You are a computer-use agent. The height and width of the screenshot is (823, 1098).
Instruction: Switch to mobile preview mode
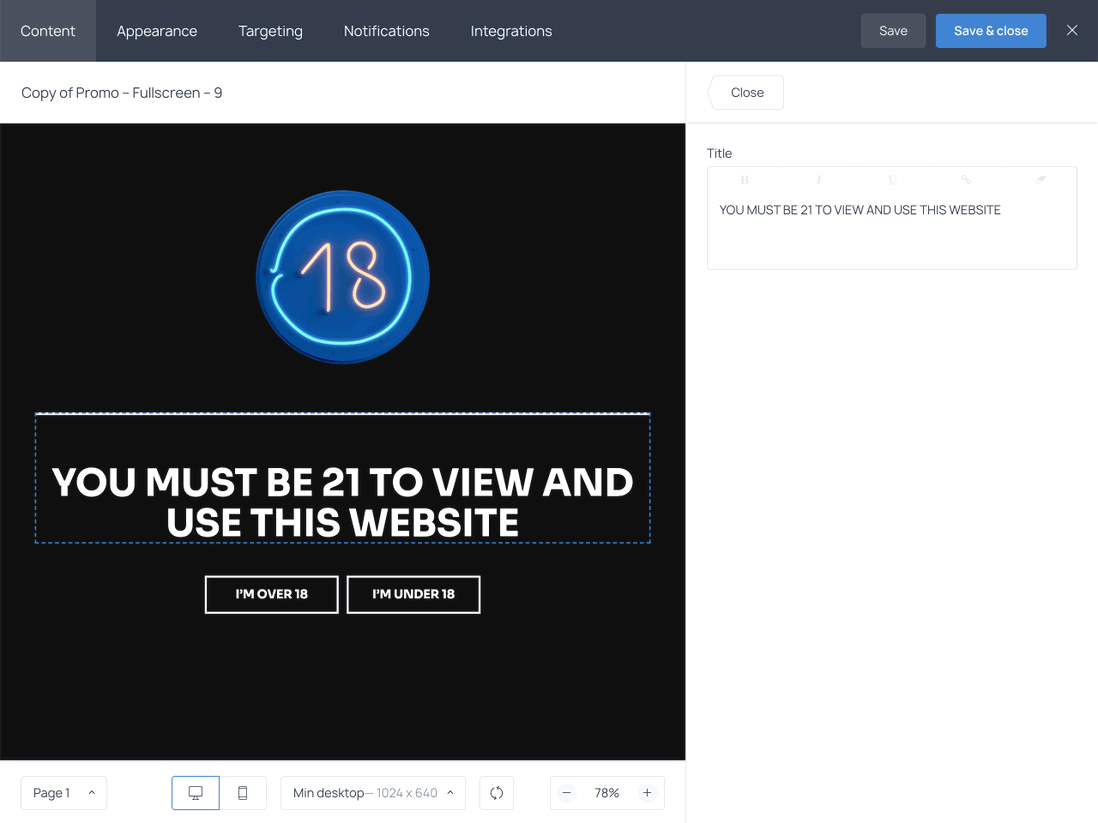click(x=243, y=792)
